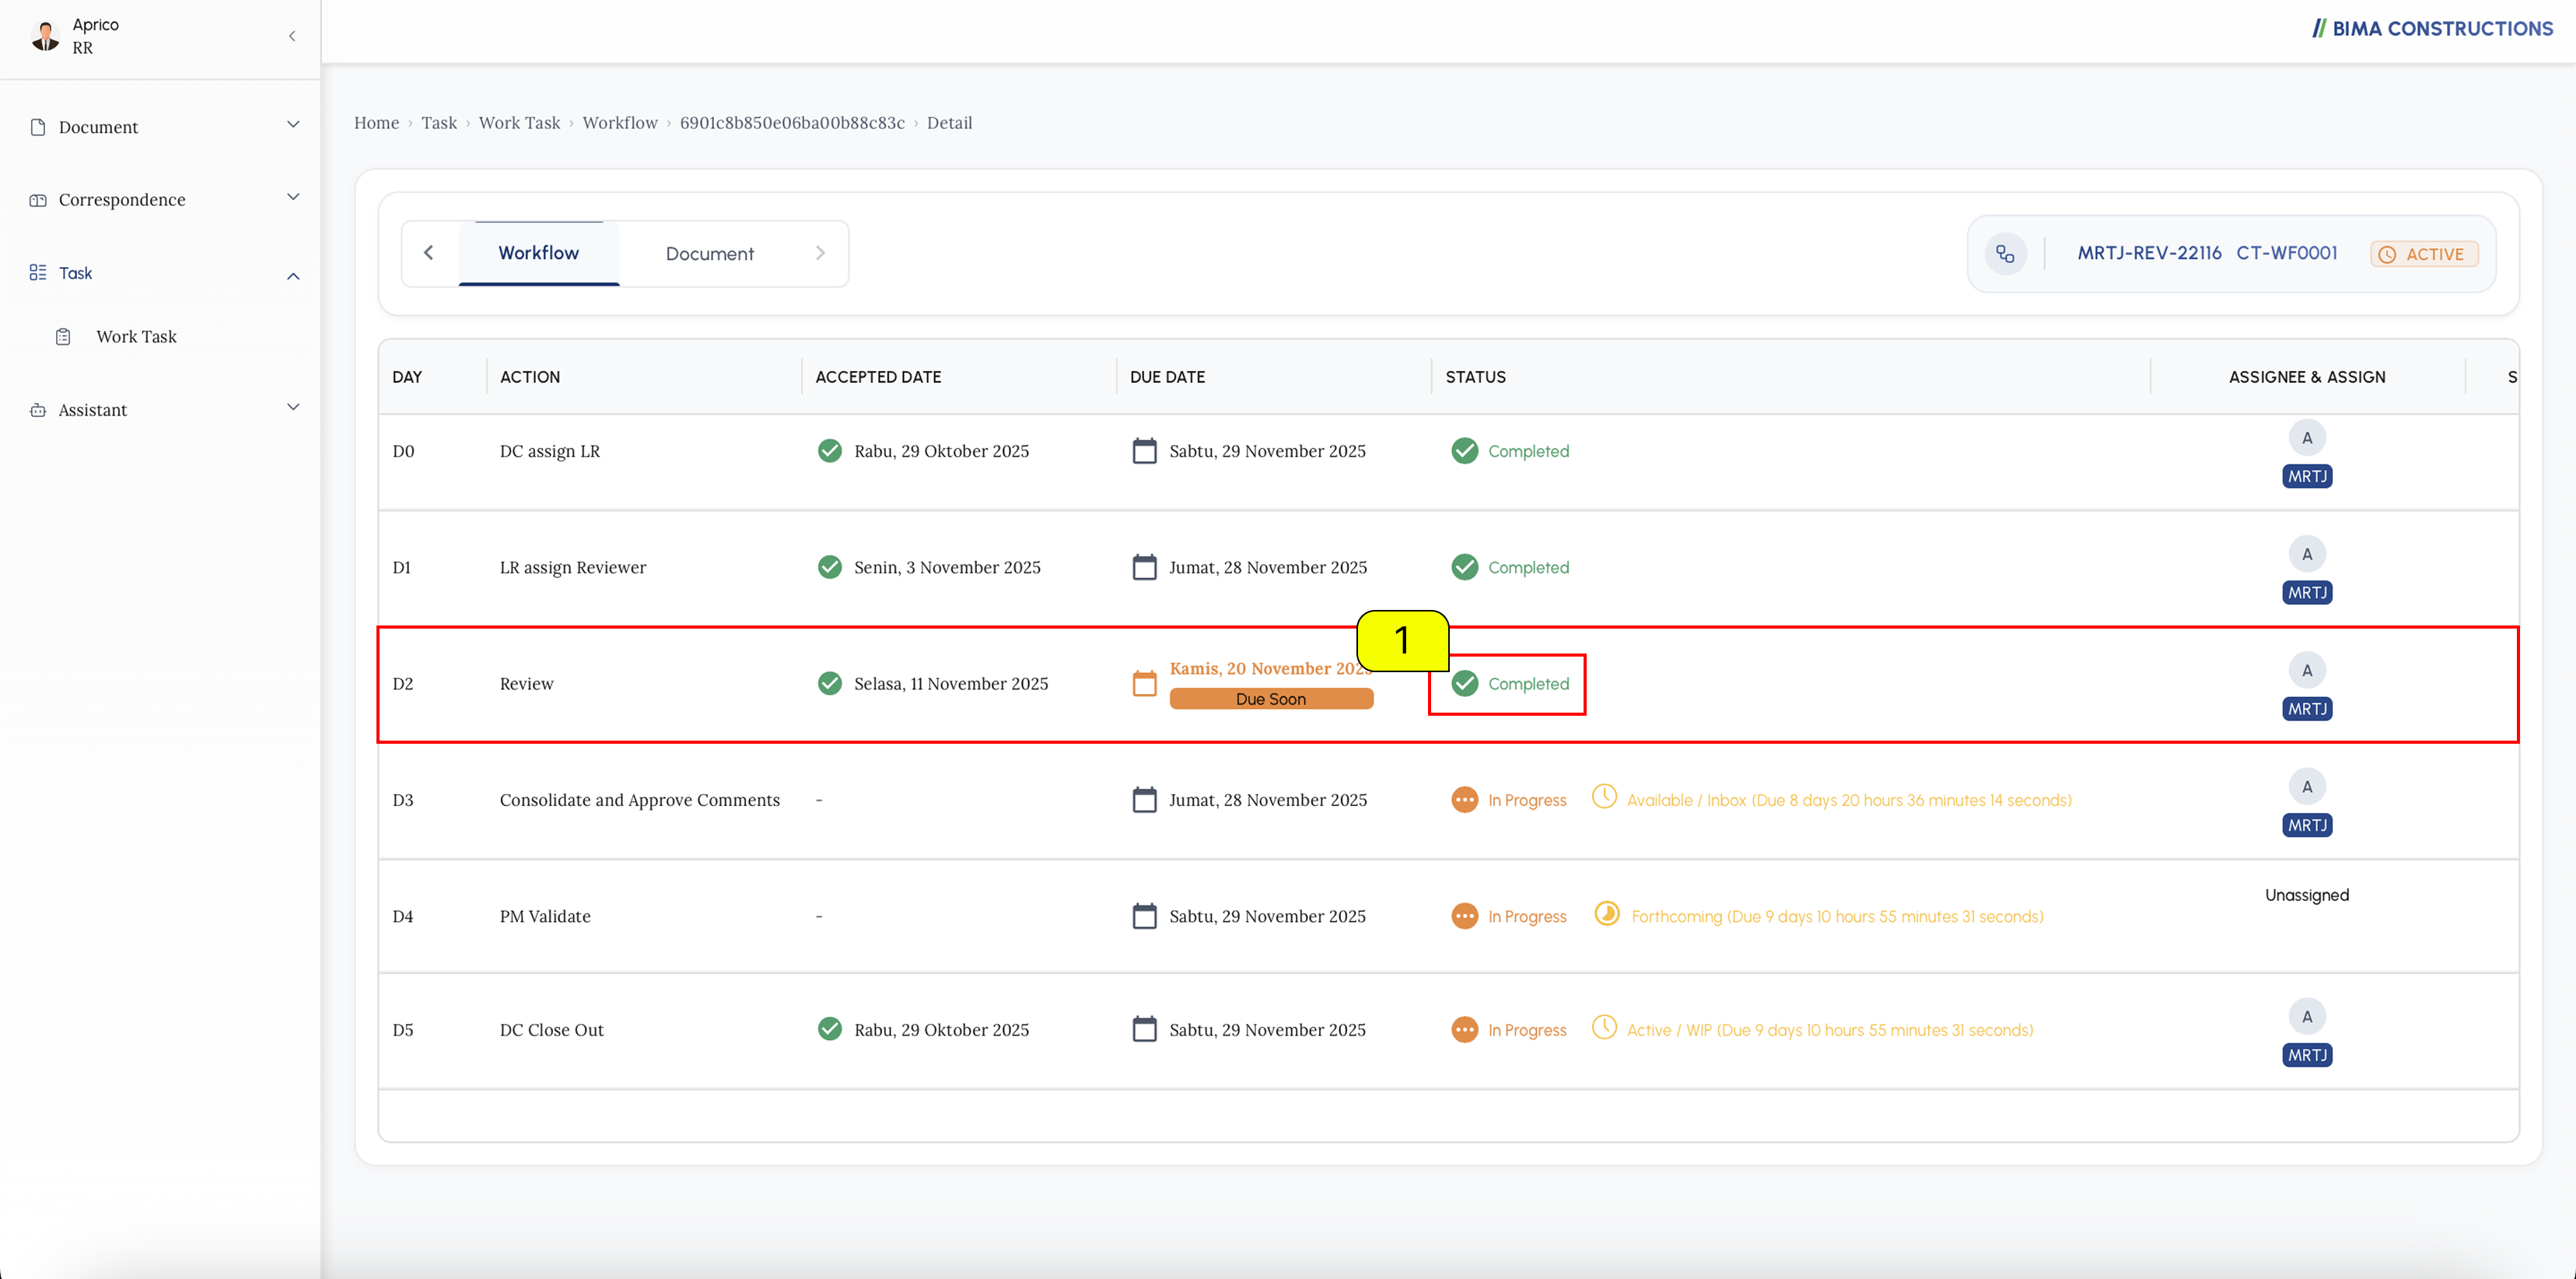Image resolution: width=2576 pixels, height=1279 pixels.
Task: Open the Task breadcrumb link
Action: click(439, 123)
